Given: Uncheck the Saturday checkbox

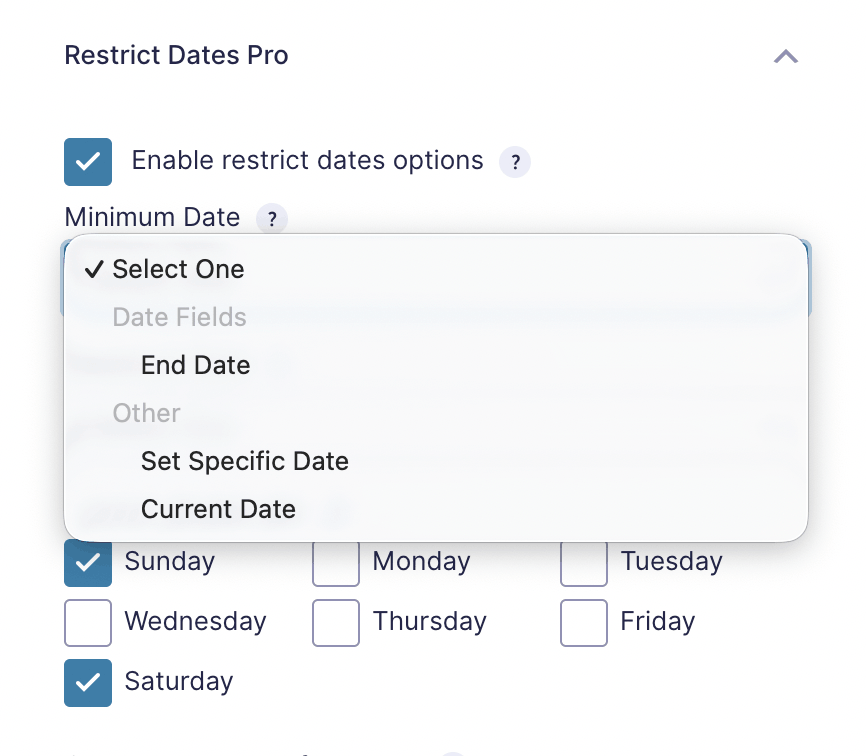Looking at the screenshot, I should pyautogui.click(x=88, y=683).
